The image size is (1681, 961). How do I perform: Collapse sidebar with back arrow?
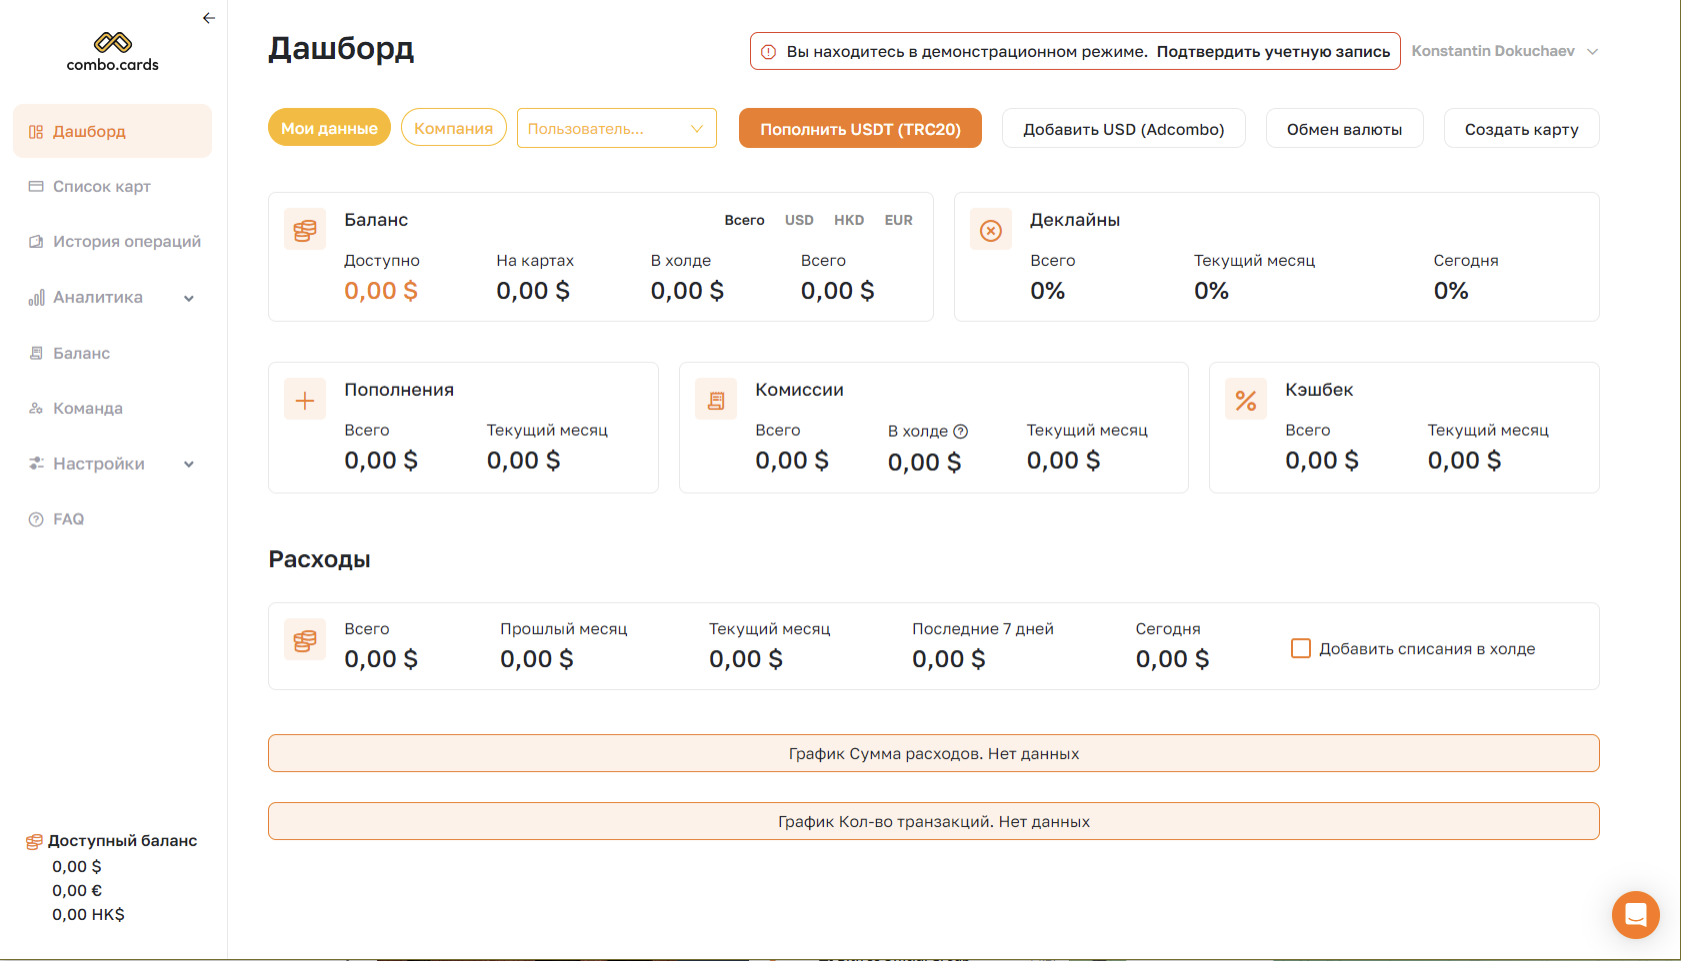pos(209,18)
